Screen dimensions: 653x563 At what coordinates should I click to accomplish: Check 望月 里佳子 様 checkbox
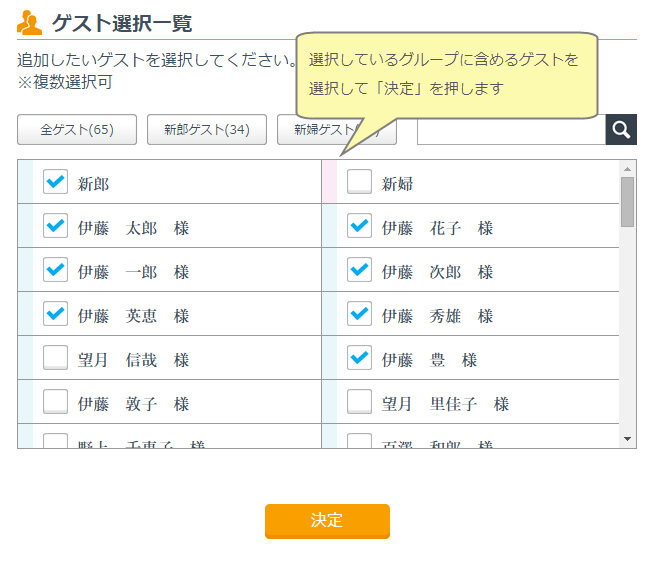pyautogui.click(x=359, y=403)
